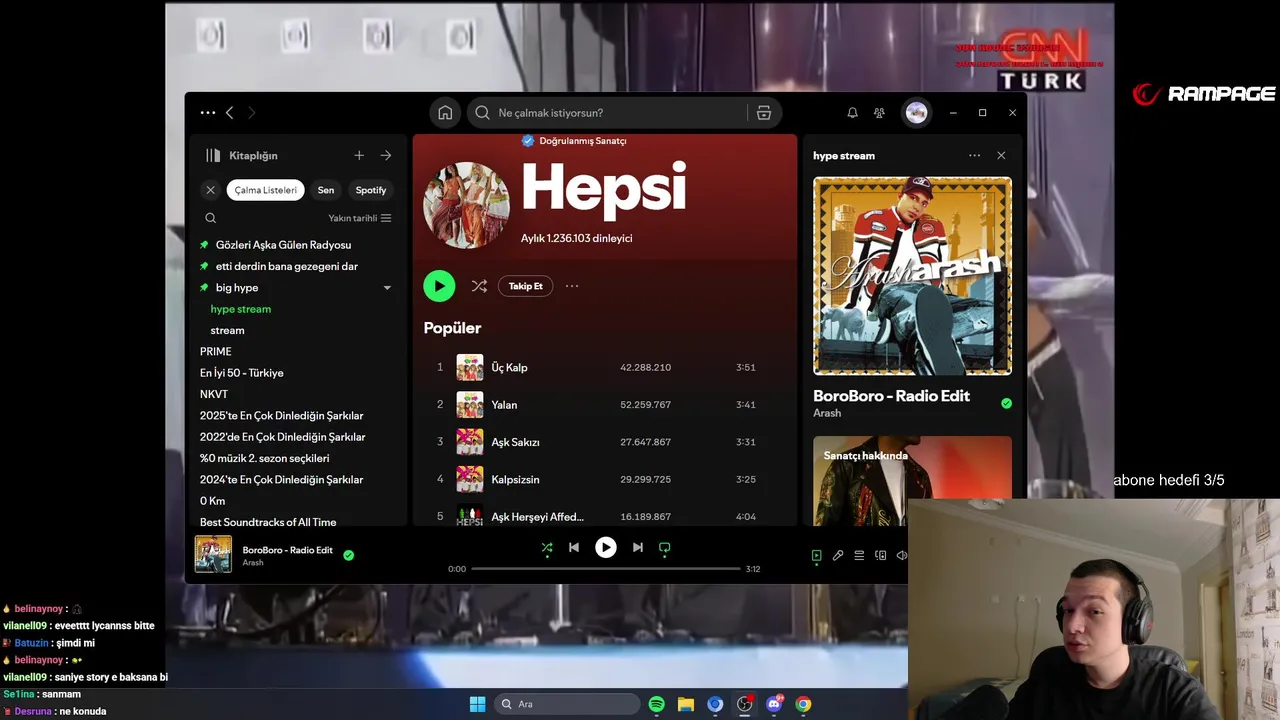
Task: Mute with the volume speaker icon
Action: click(x=901, y=555)
